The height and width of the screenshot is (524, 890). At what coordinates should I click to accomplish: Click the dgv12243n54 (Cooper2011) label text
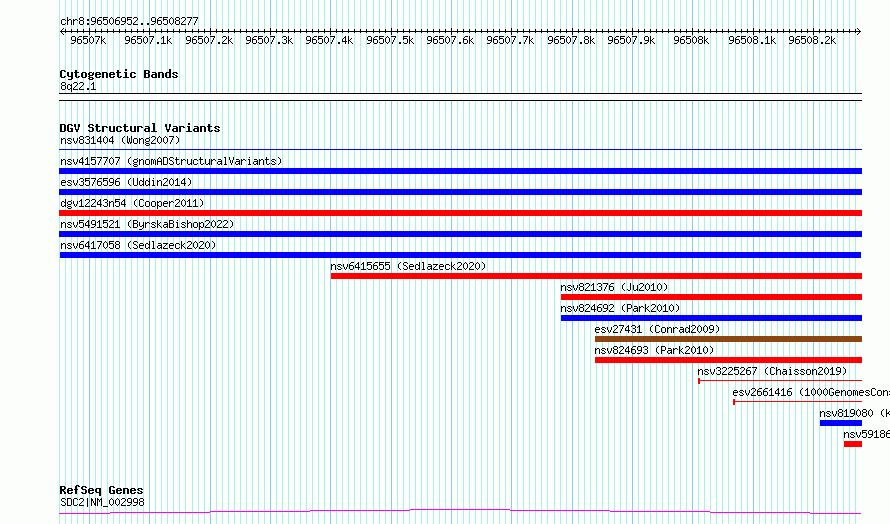click(x=132, y=203)
